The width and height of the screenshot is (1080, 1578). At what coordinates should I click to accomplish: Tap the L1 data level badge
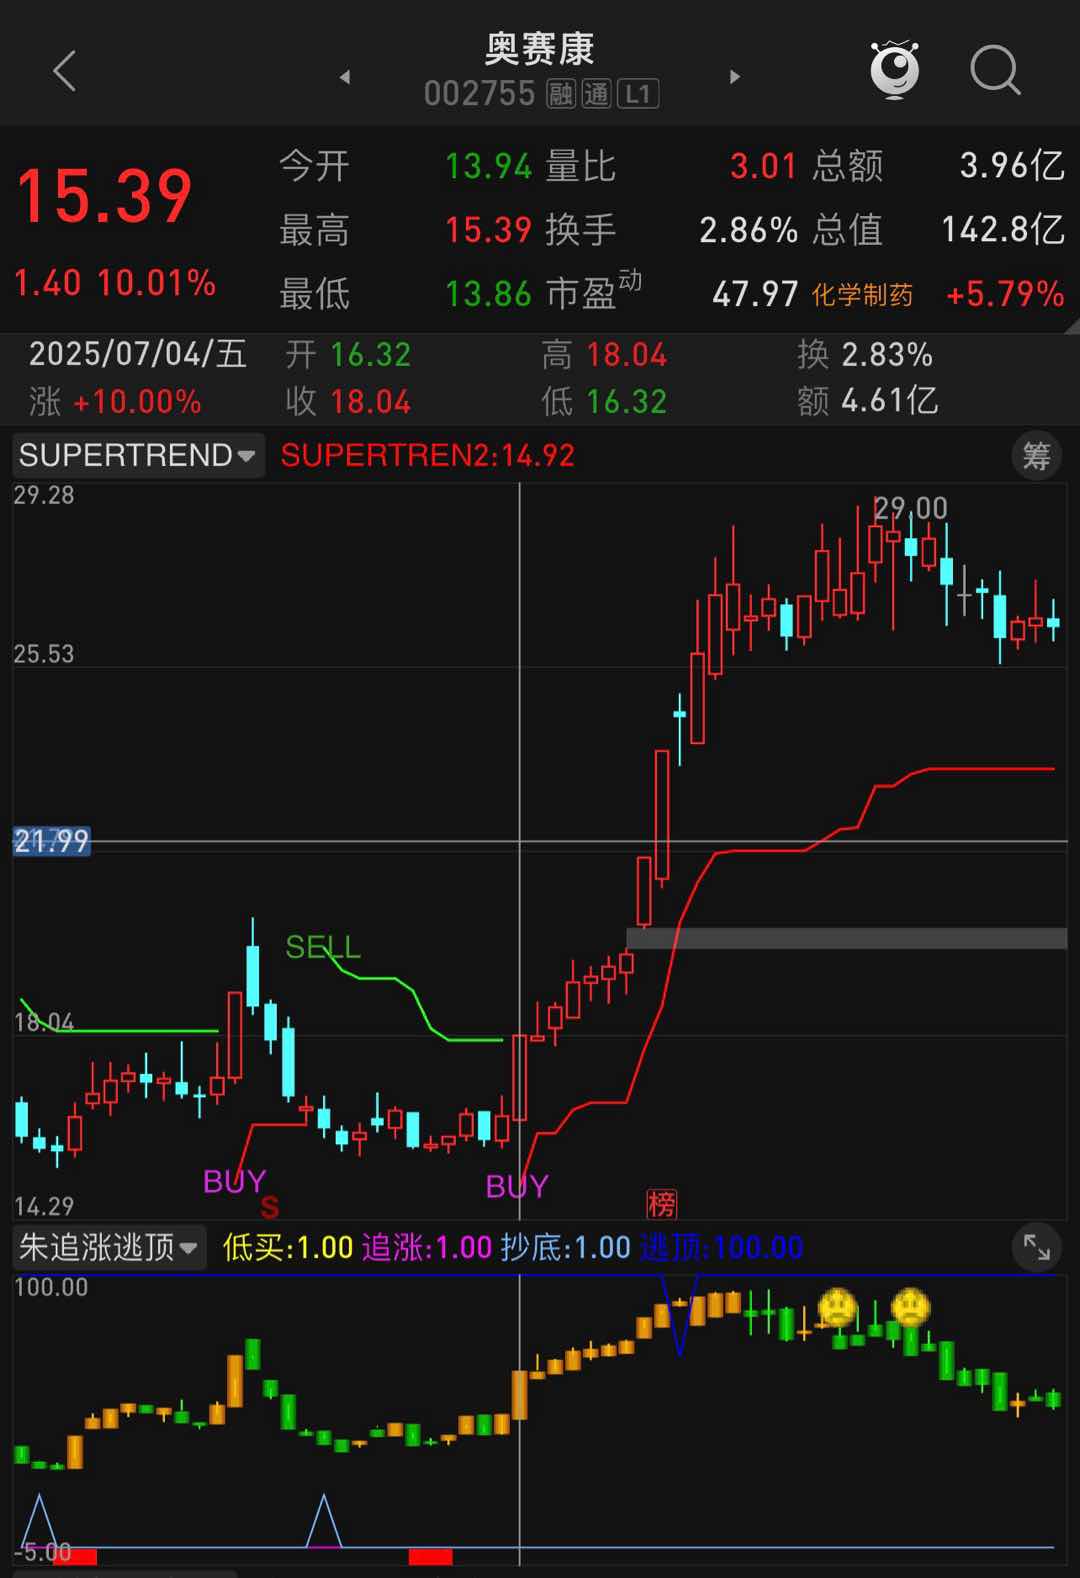pos(638,95)
